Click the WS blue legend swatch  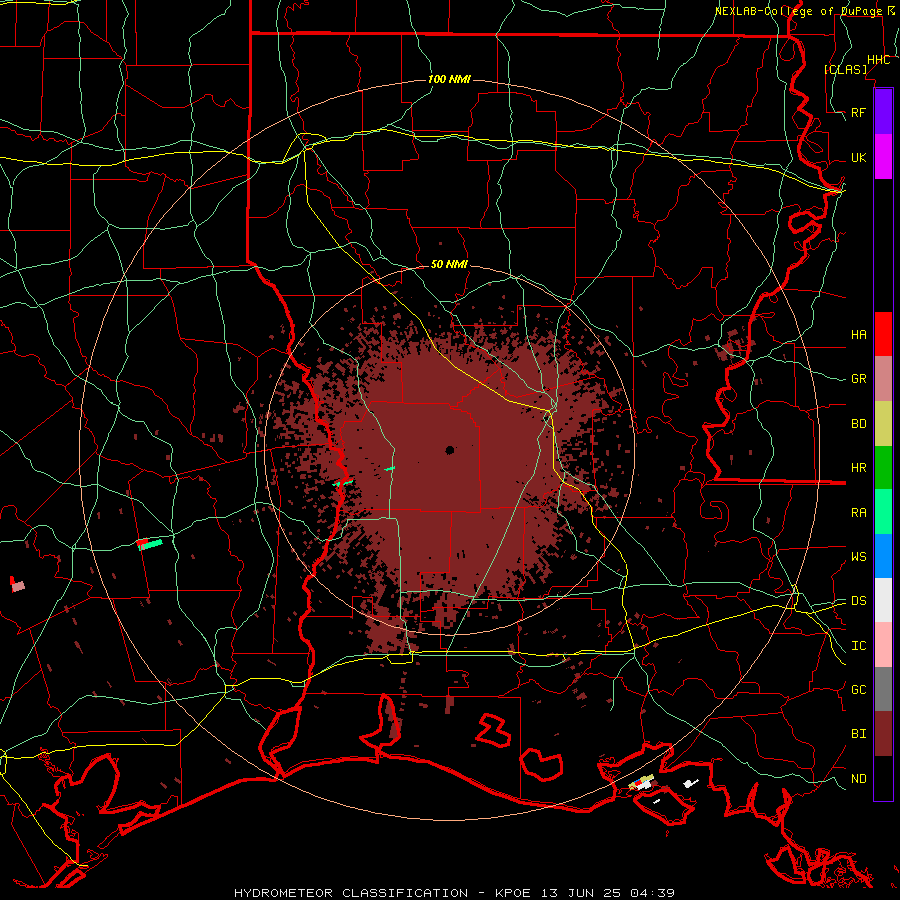(883, 556)
